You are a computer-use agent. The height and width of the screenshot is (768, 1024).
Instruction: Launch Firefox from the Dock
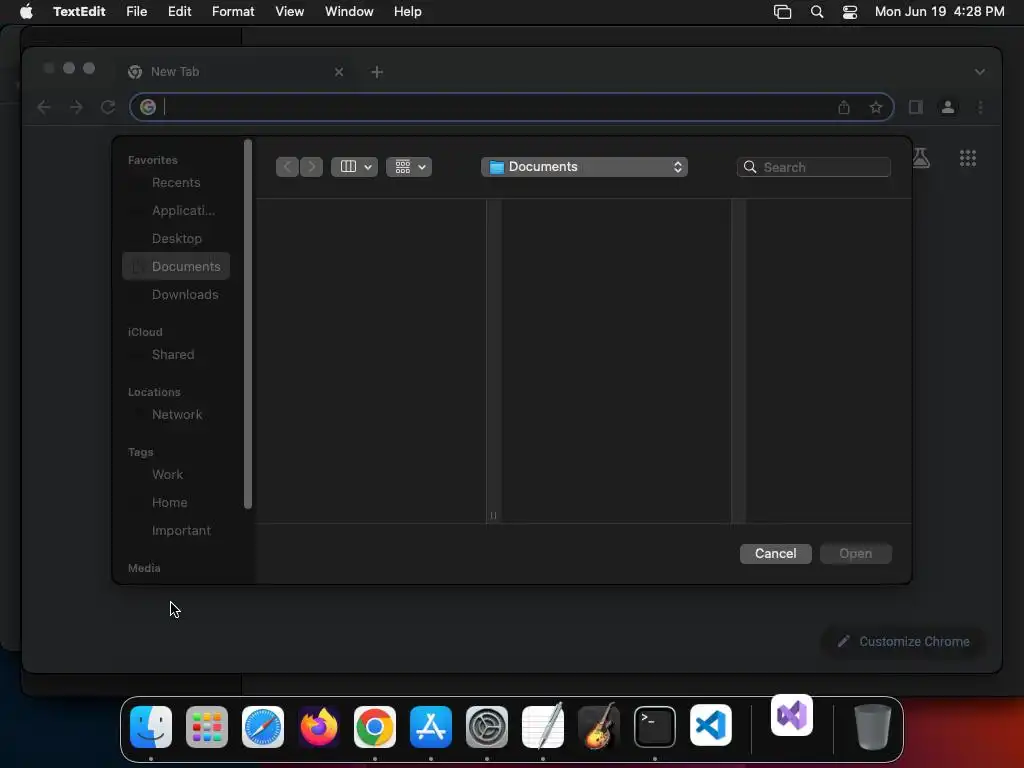point(319,726)
